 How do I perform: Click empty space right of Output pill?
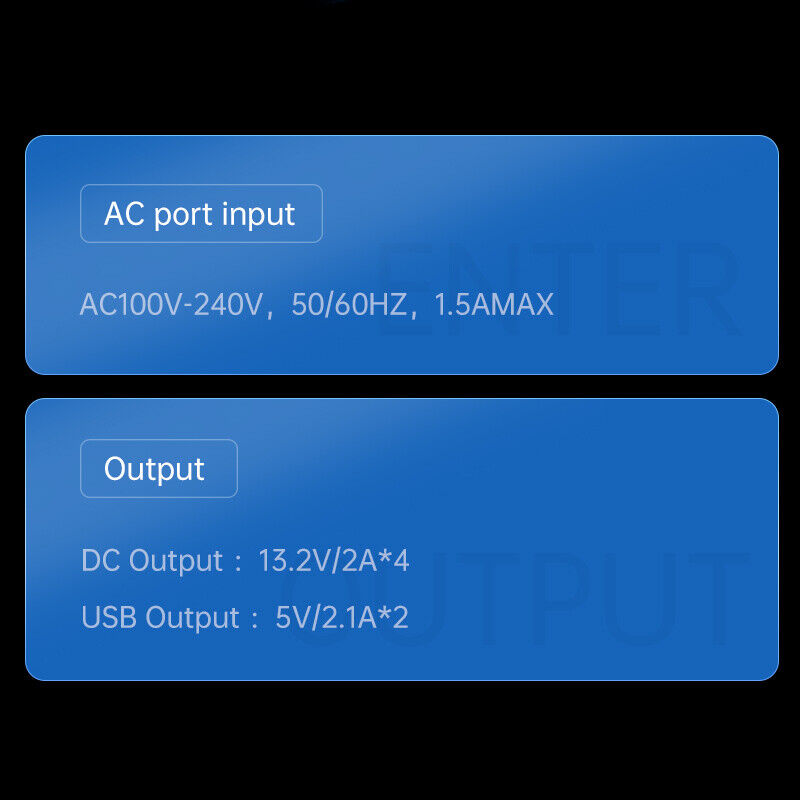coord(500,469)
